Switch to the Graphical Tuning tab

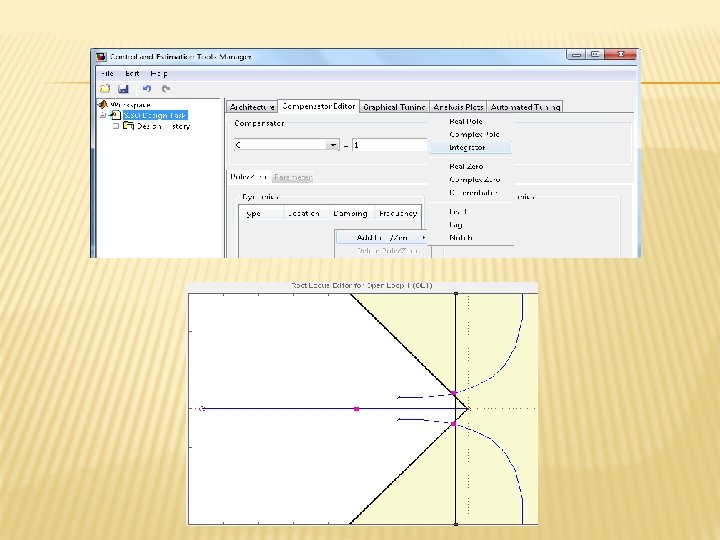point(394,107)
